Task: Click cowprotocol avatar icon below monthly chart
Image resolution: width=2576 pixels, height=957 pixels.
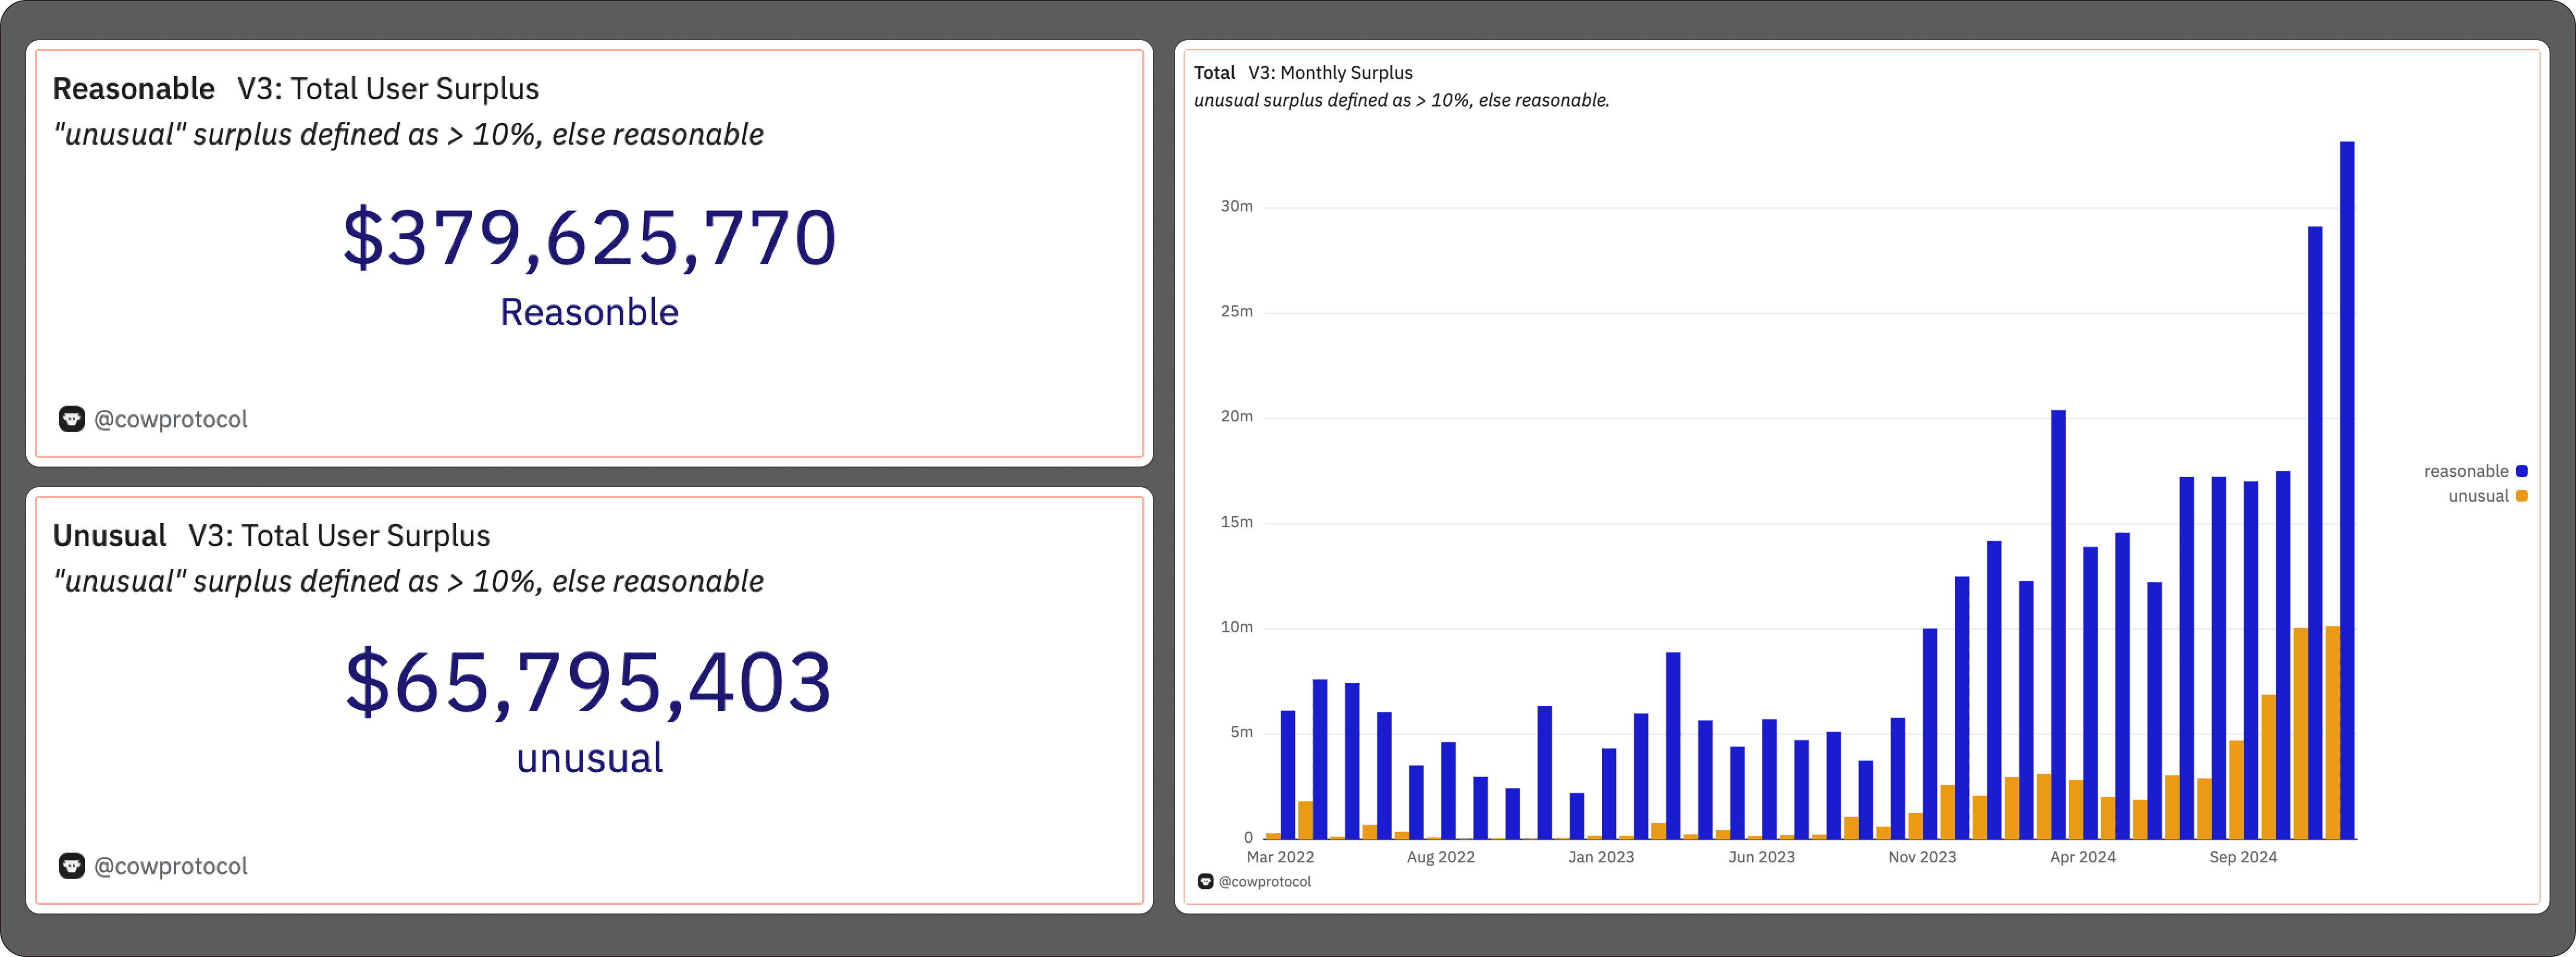Action: (1205, 882)
